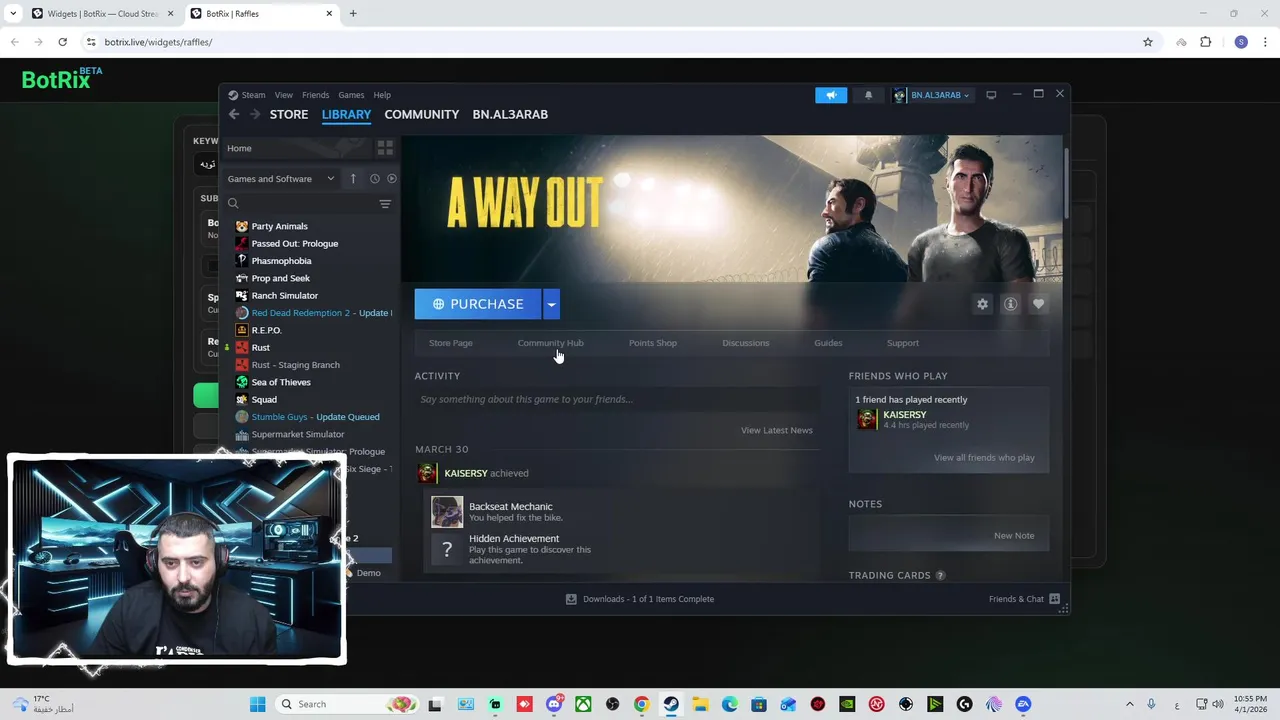Add A Way Out to favorites heart
Image resolution: width=1280 pixels, height=720 pixels.
(x=1038, y=304)
